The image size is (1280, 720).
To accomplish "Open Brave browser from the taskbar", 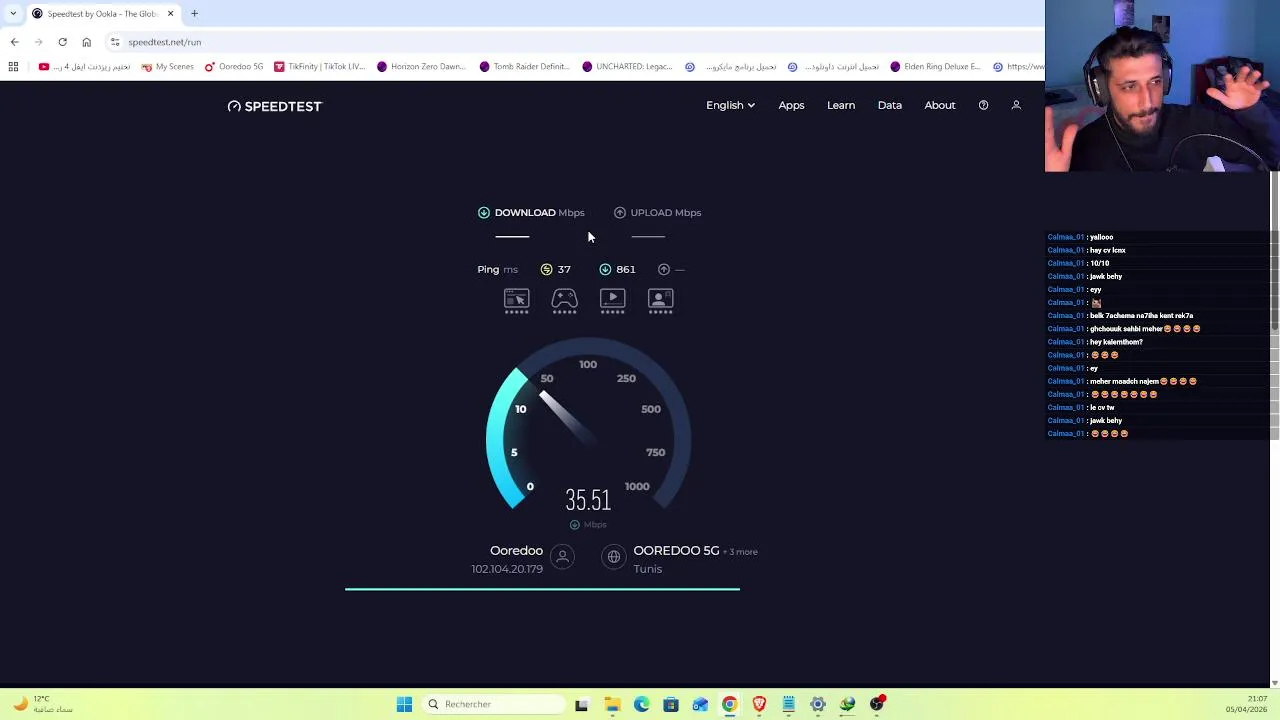I will pyautogui.click(x=759, y=704).
